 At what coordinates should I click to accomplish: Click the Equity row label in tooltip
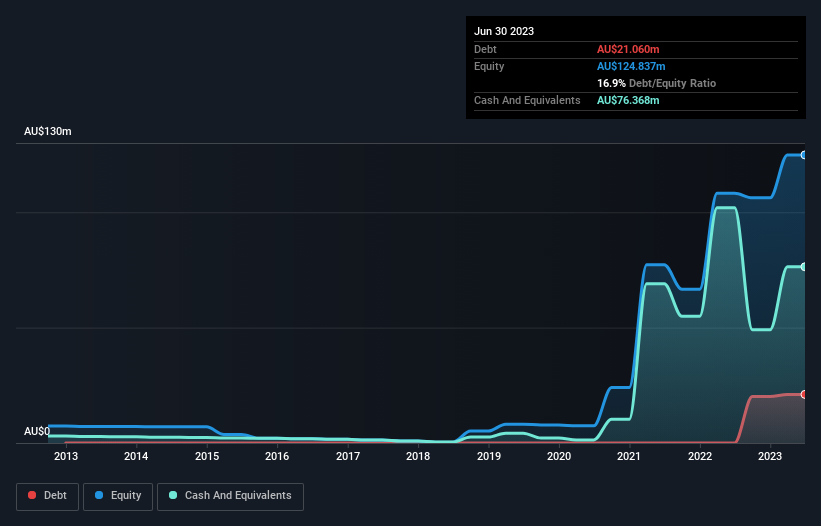click(489, 66)
